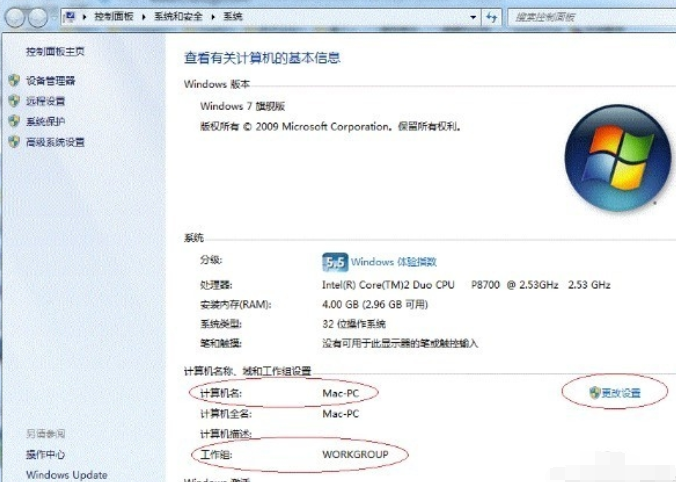Viewport: 676px width, 483px height.
Task: Go forward with the forward arrow button
Action: point(38,18)
